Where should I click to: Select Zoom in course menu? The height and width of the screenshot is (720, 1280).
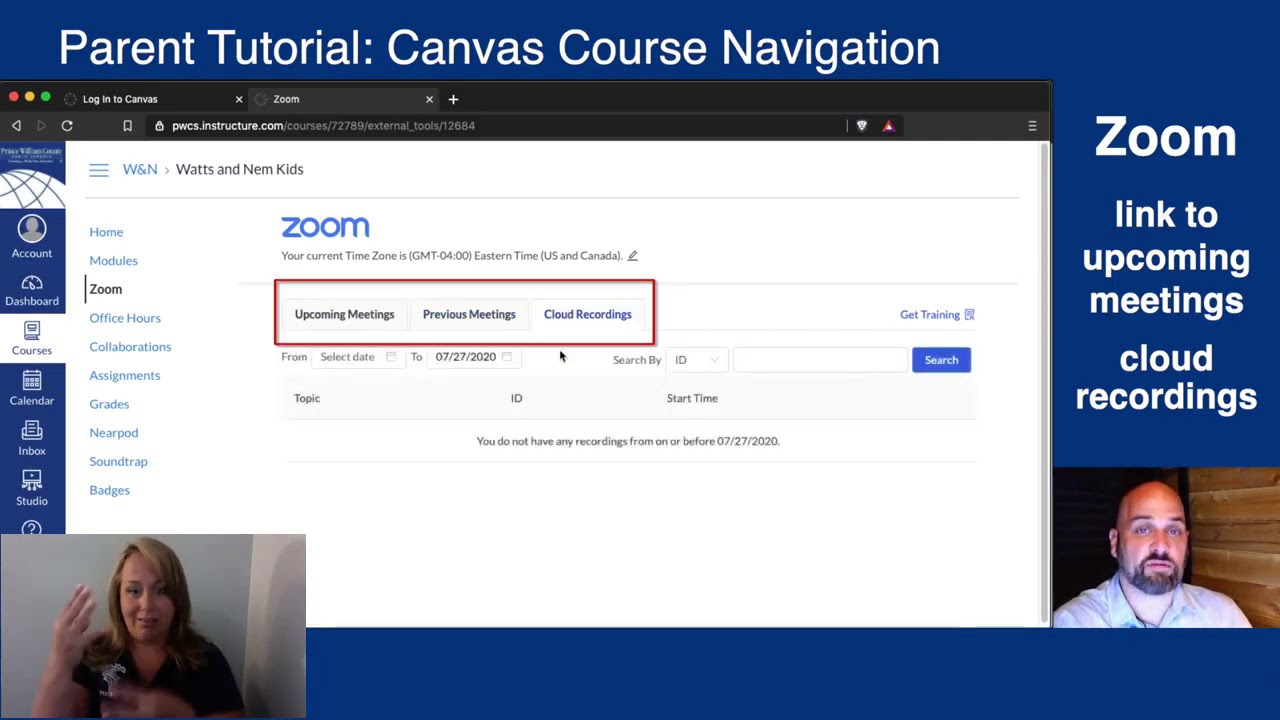[106, 290]
